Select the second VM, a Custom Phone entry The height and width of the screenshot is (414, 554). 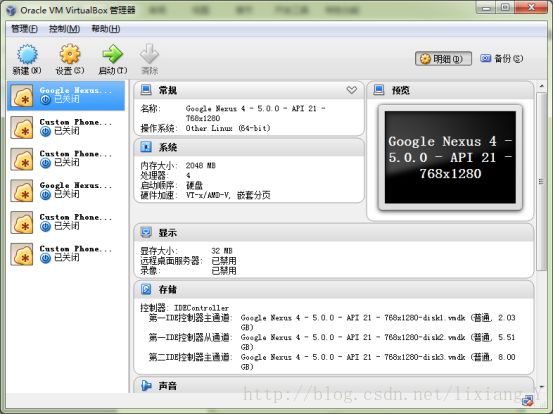click(66, 127)
